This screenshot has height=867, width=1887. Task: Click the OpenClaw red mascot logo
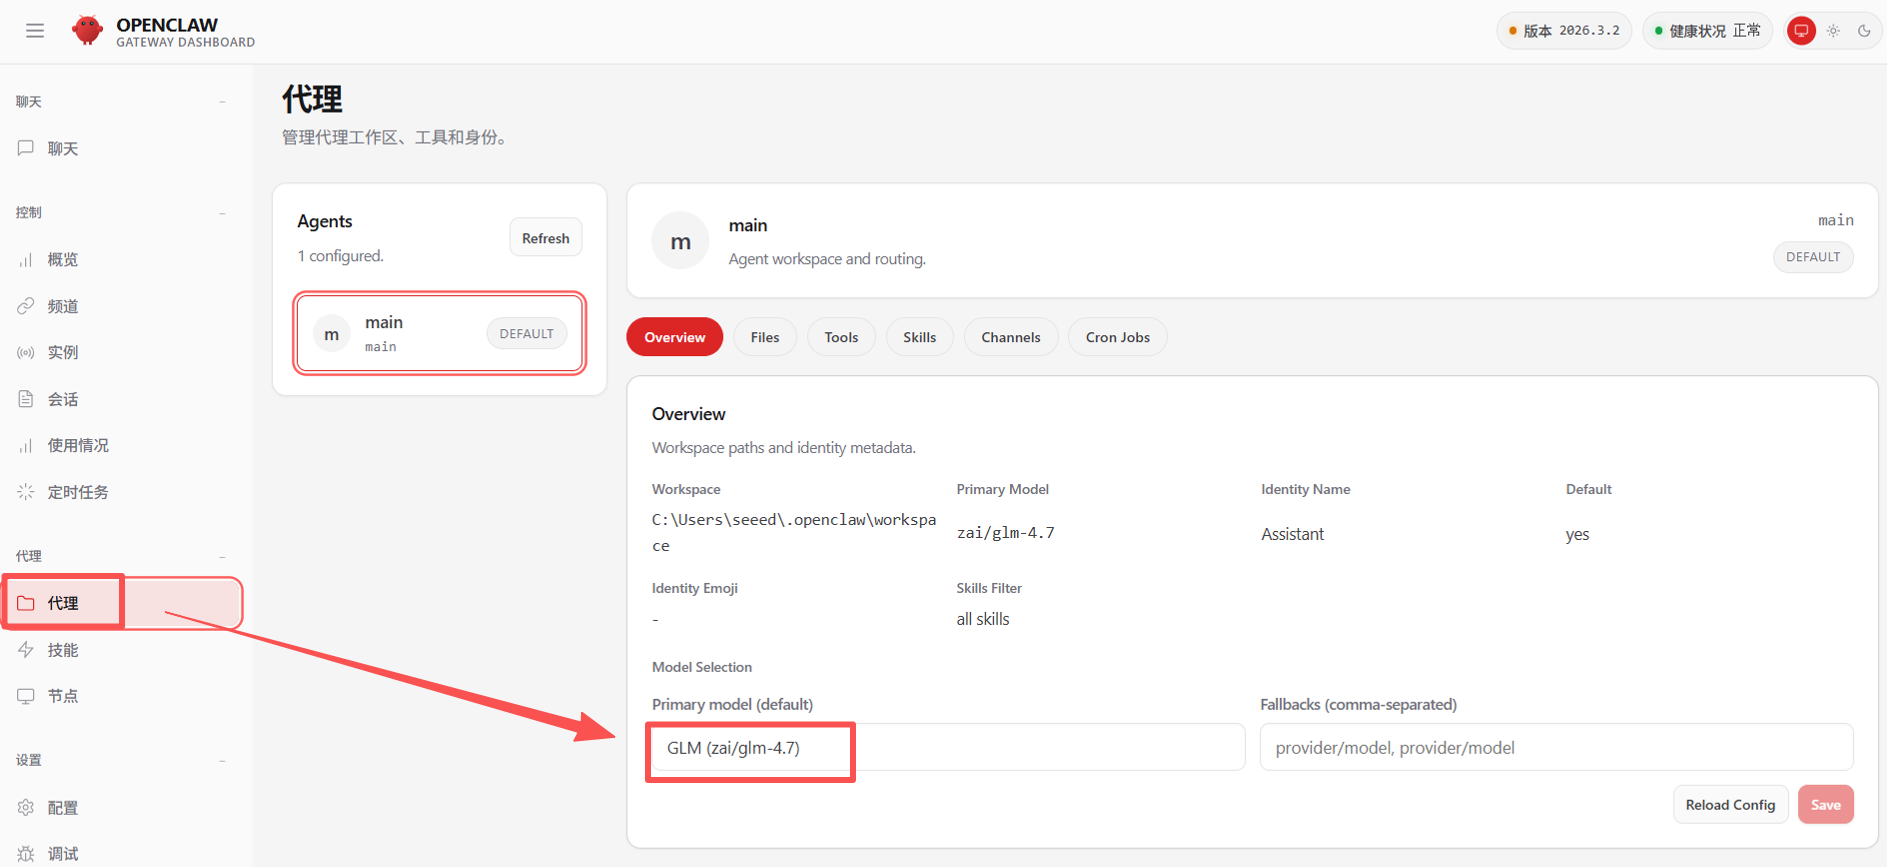click(x=88, y=31)
